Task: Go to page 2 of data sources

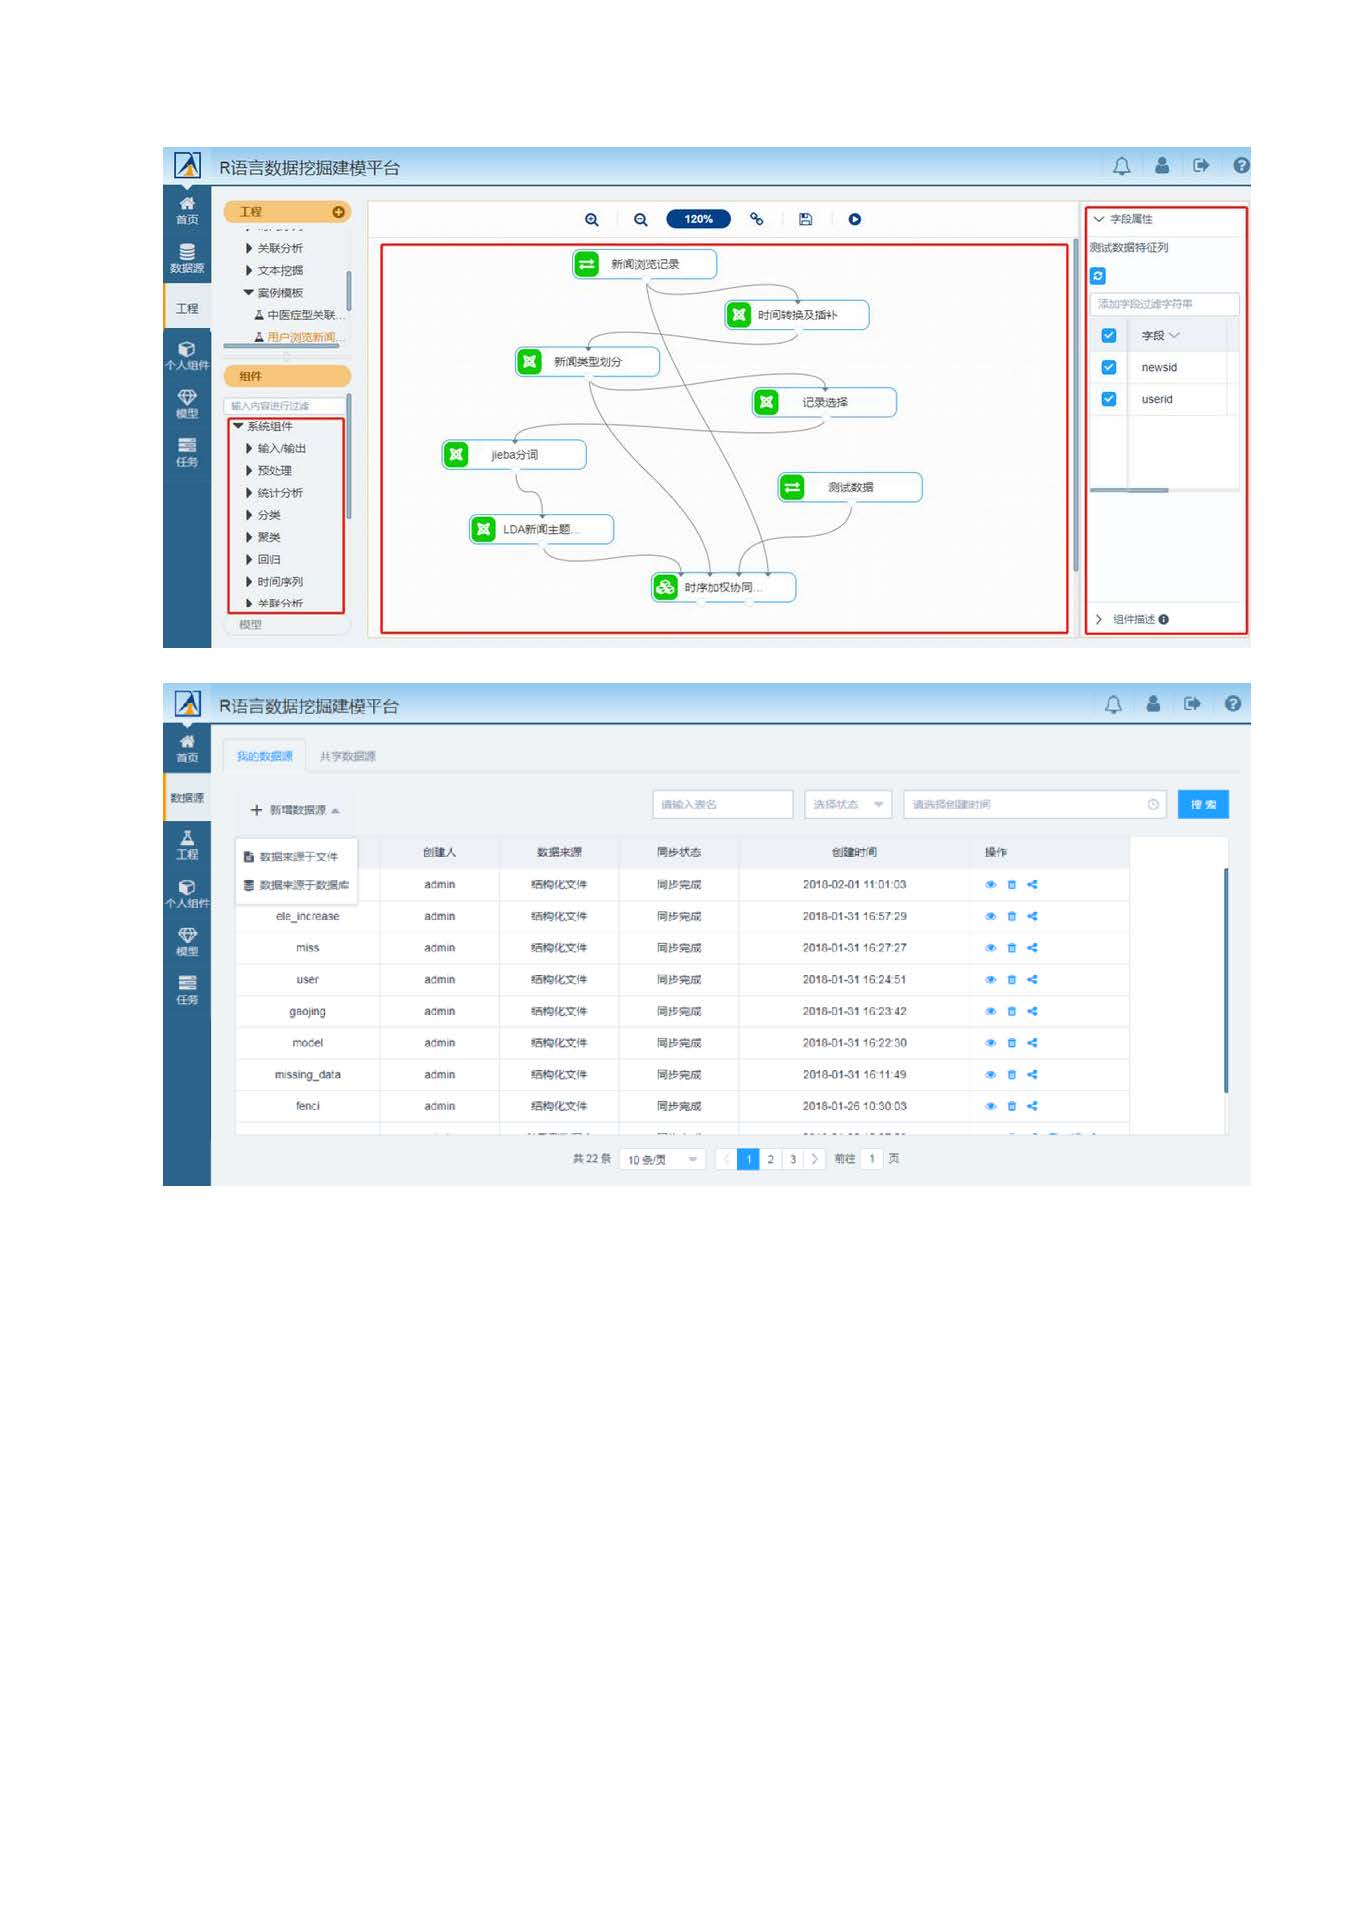Action: 770,1160
